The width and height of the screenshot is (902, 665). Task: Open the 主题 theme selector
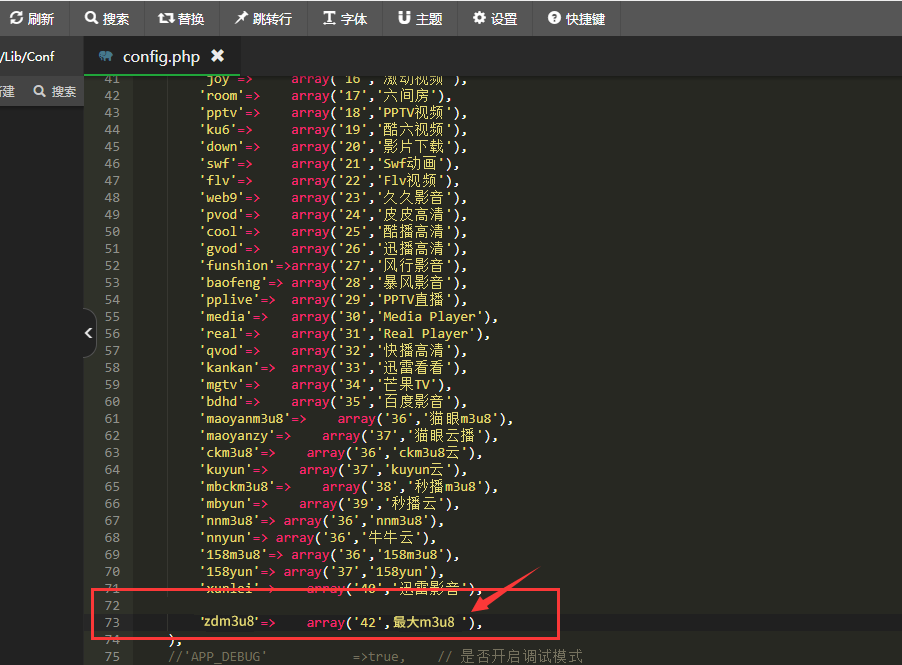tap(420, 18)
